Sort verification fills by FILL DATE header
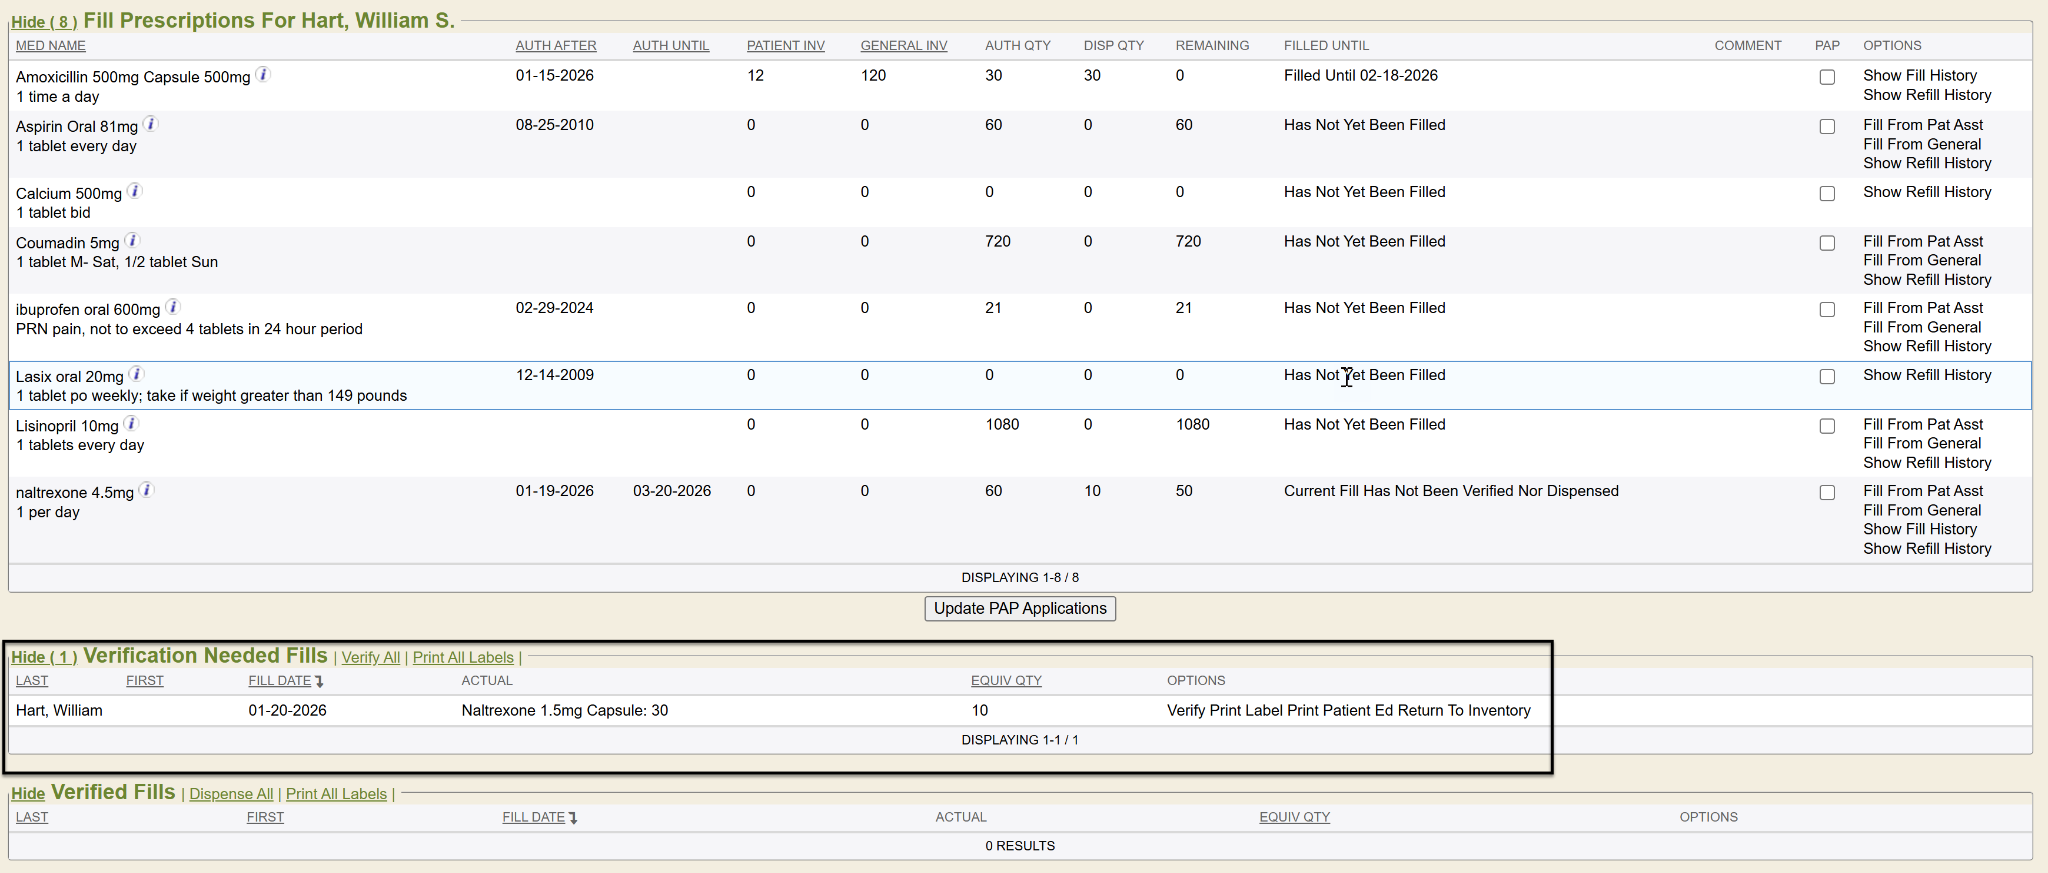The height and width of the screenshot is (873, 2048). coord(280,681)
